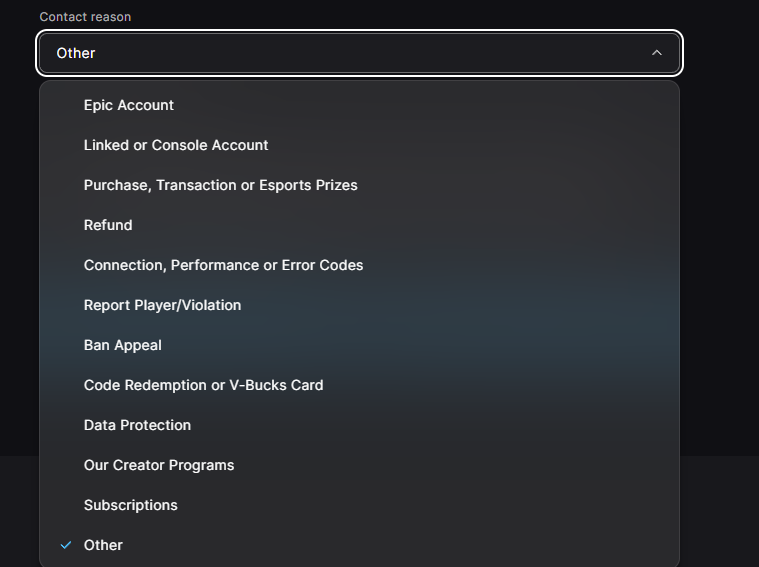The width and height of the screenshot is (759, 567).
Task: Choose the Ban Appeal option
Action: pyautogui.click(x=359, y=345)
